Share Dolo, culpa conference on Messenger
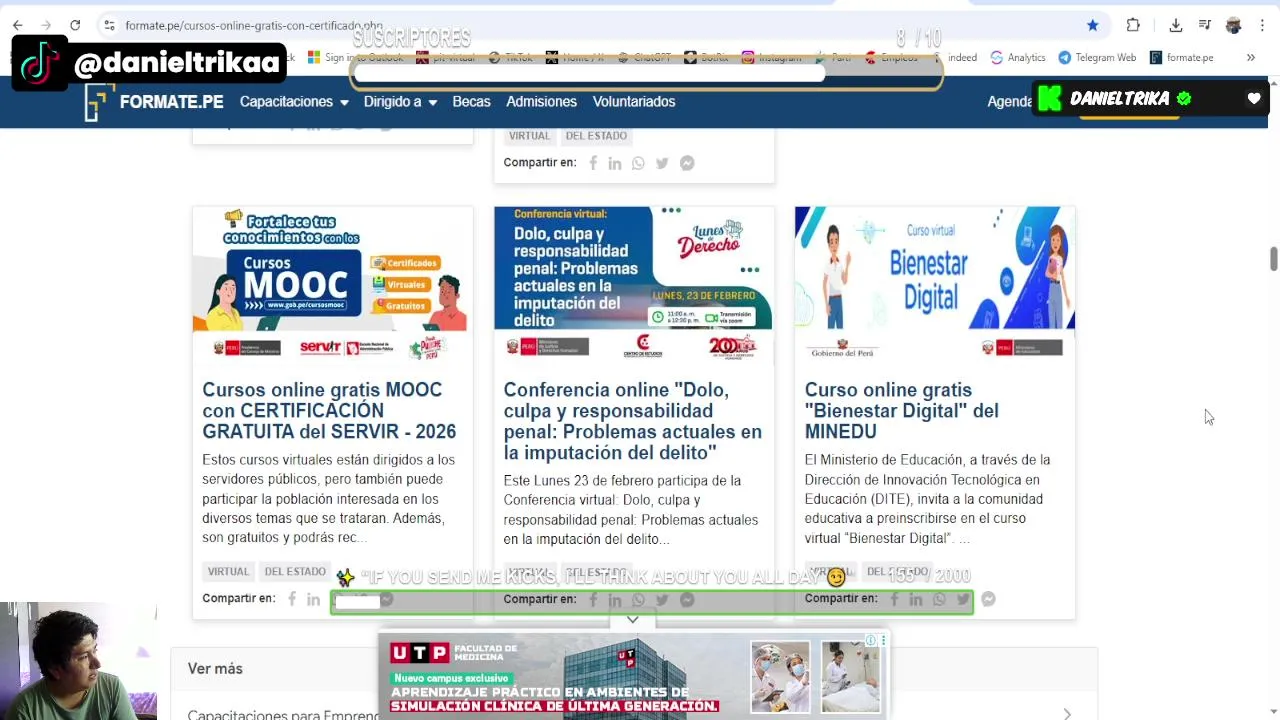This screenshot has height=720, width=1280. (x=687, y=599)
